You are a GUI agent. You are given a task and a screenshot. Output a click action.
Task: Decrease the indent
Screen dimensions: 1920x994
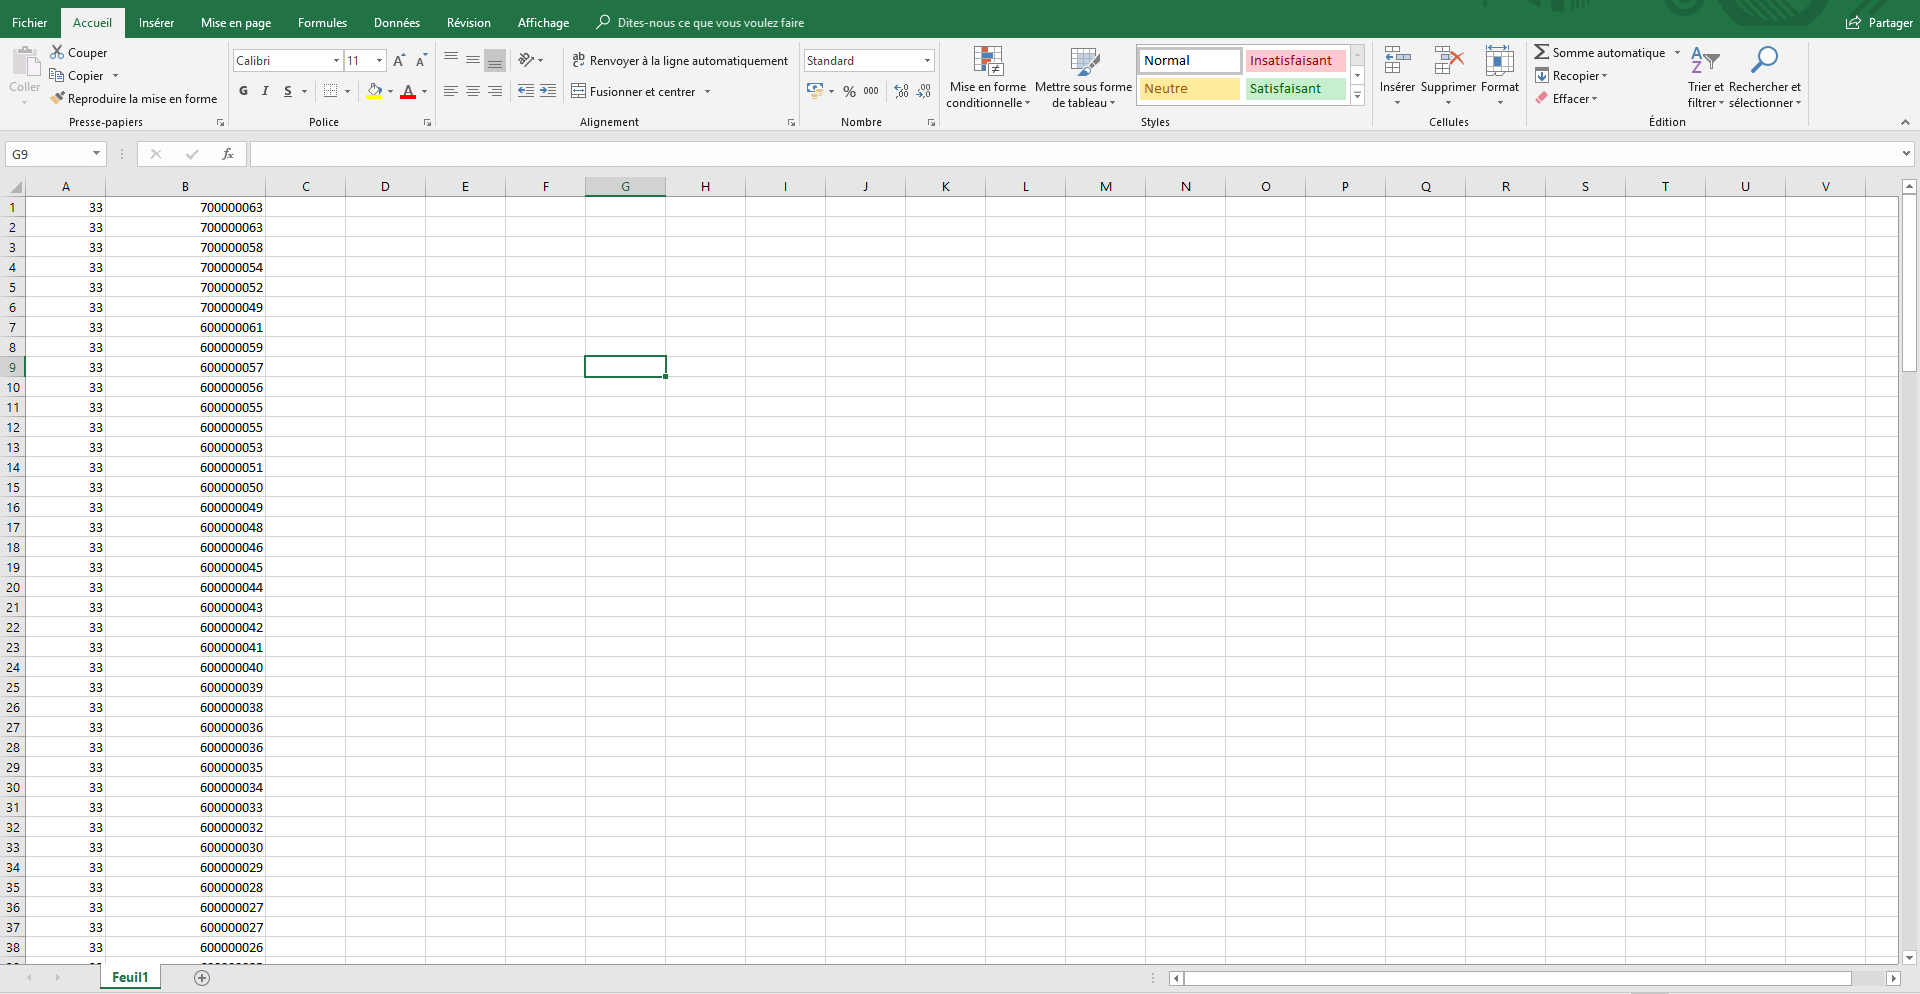tap(526, 91)
